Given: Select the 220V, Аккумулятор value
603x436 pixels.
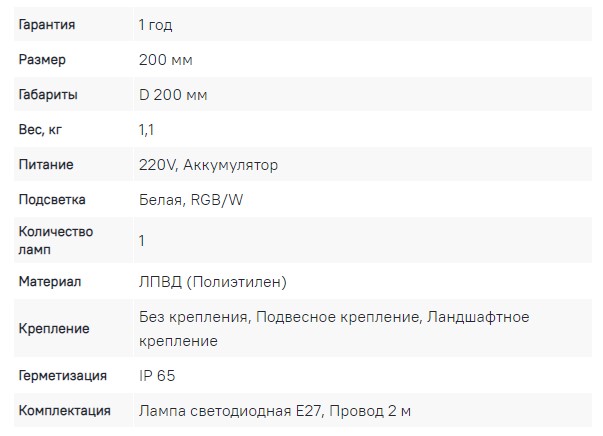Looking at the screenshot, I should [208, 165].
